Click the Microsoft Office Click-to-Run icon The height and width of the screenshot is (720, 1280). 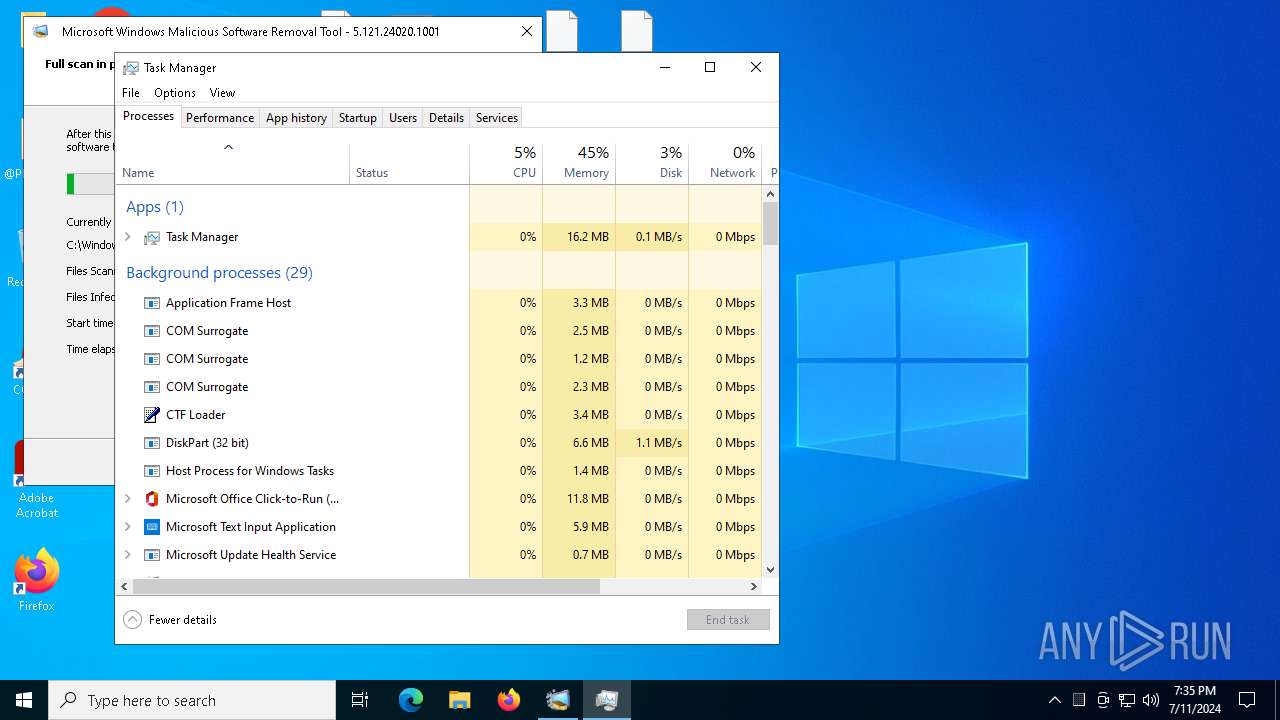(x=152, y=499)
